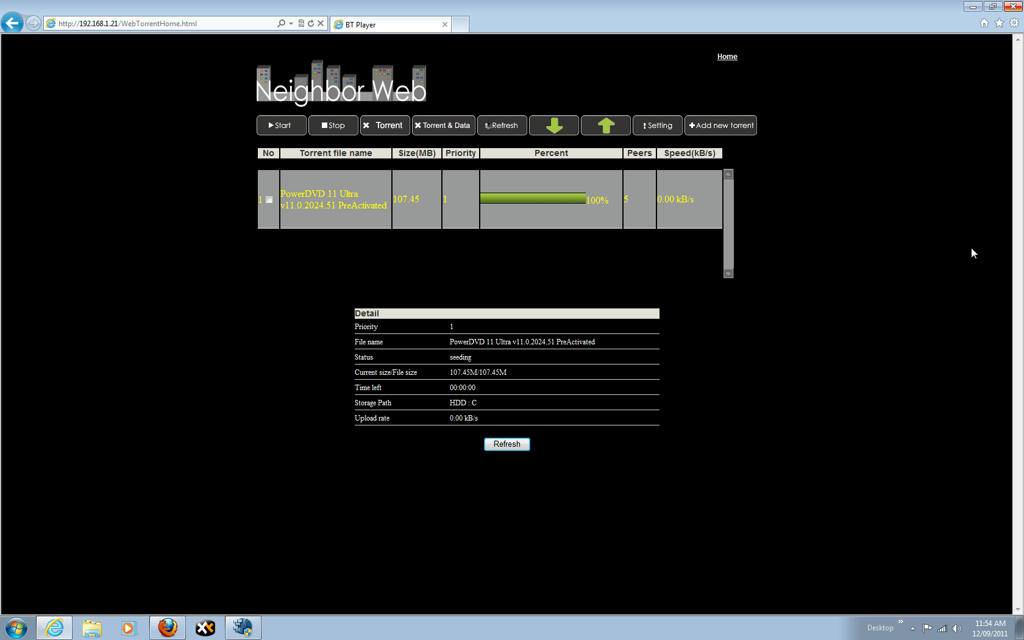
Task: Click the Refresh button below Detail
Action: tap(507, 444)
